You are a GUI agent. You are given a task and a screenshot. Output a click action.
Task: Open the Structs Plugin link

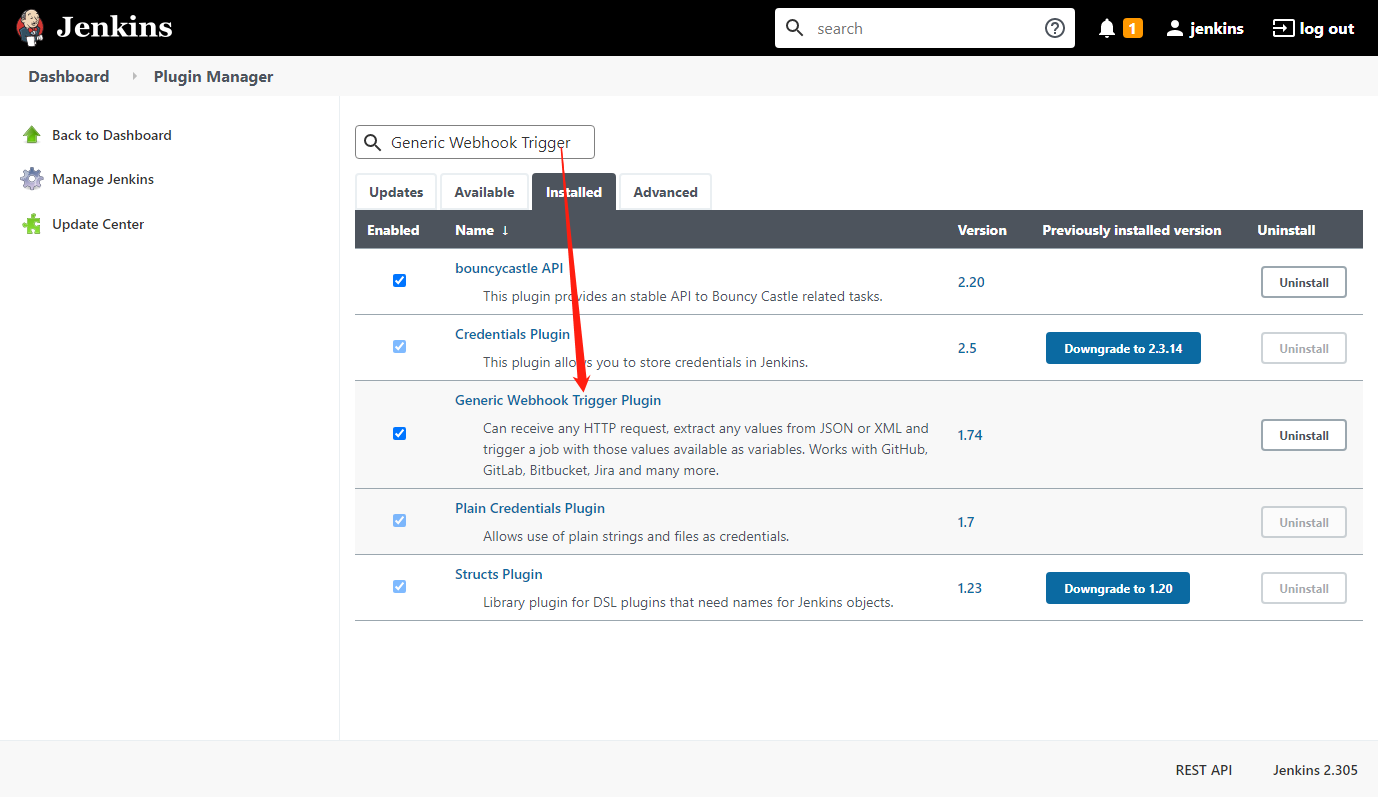(x=499, y=574)
